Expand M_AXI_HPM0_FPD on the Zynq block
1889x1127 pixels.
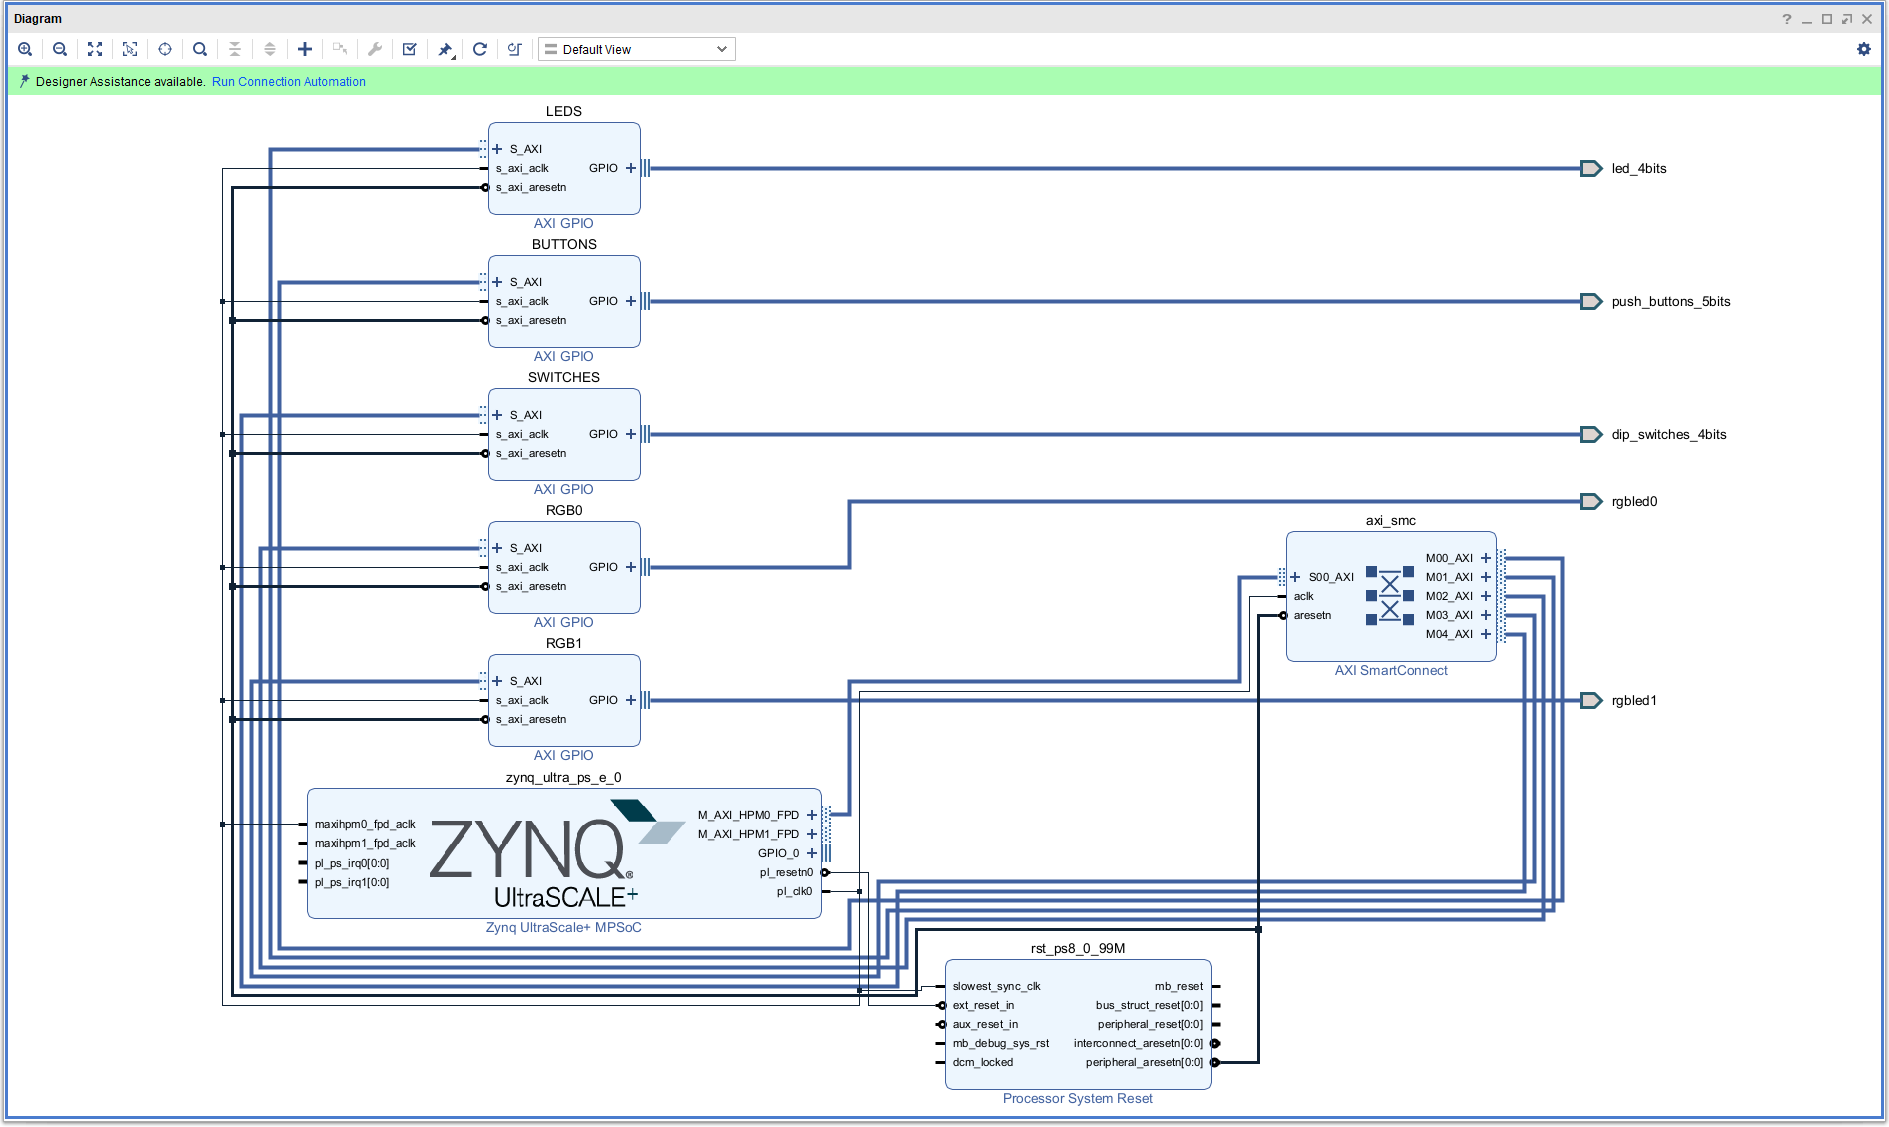[812, 815]
